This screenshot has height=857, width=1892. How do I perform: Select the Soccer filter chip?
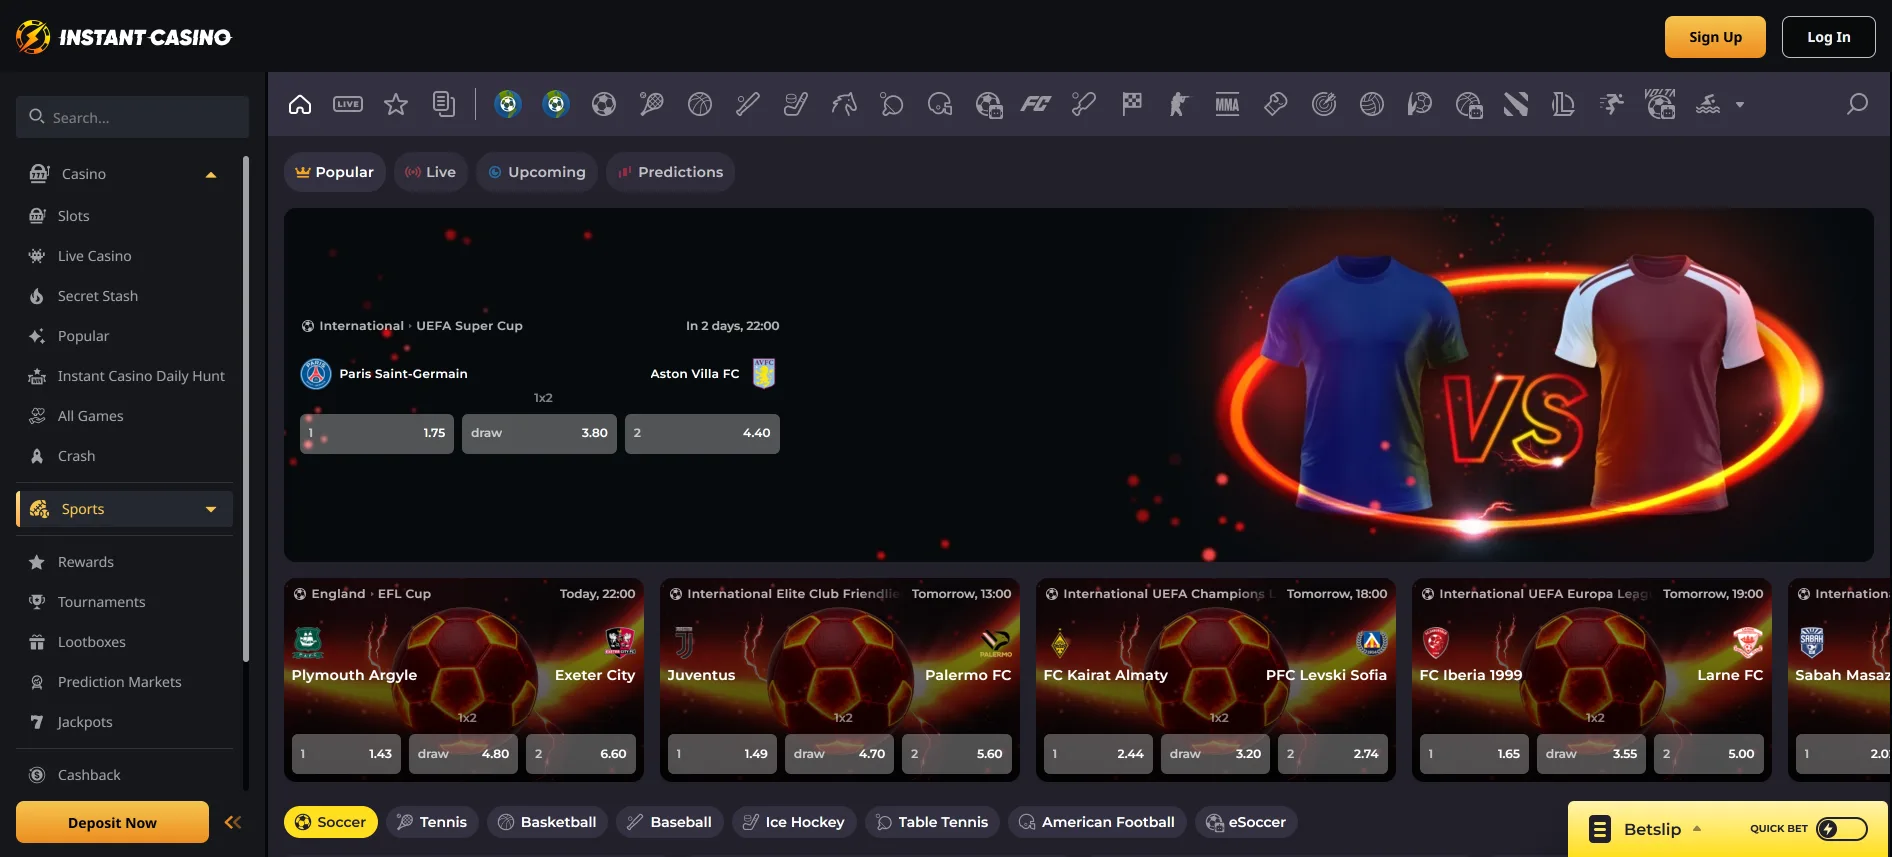(x=330, y=822)
